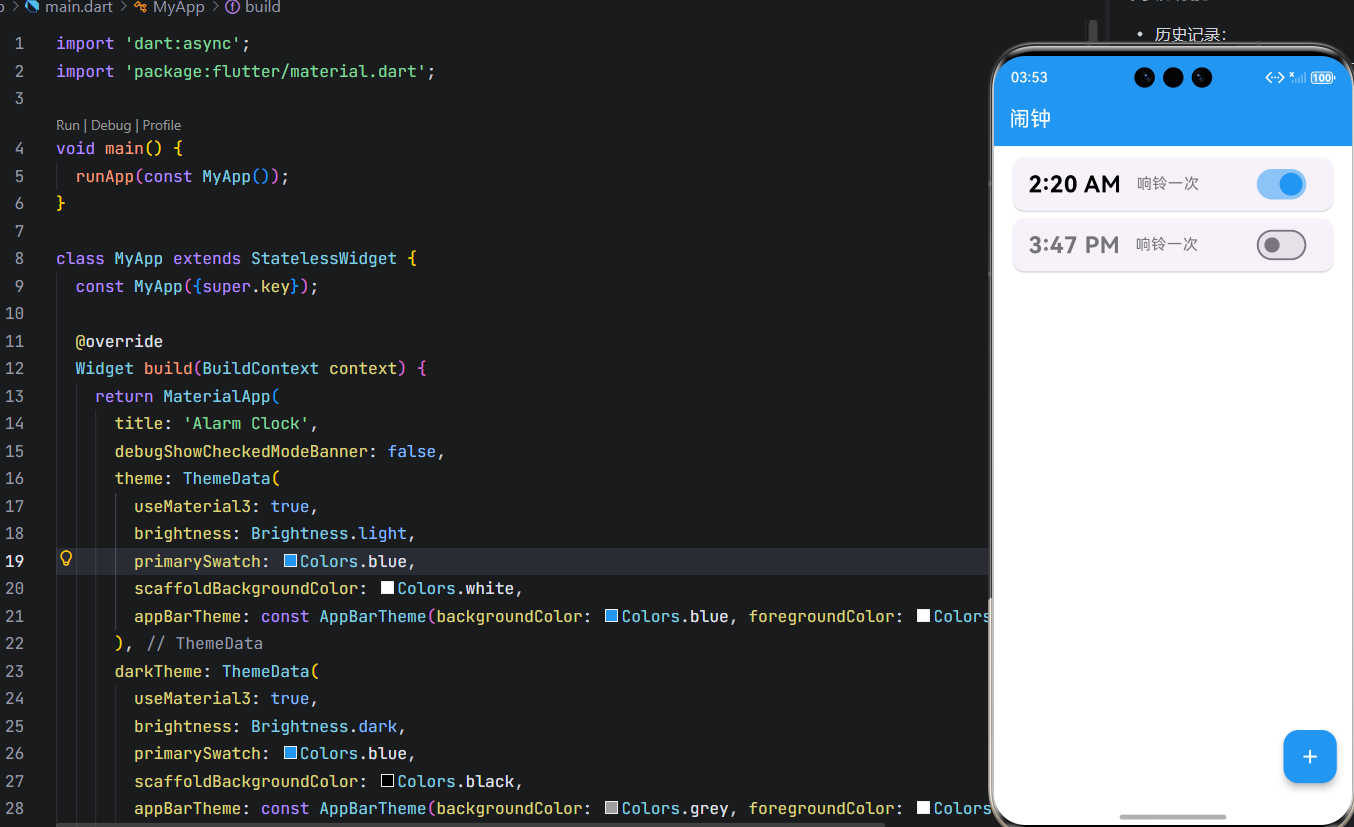This screenshot has height=827, width=1354.
Task: Open the white color swatch on line 20
Action: pyautogui.click(x=388, y=588)
